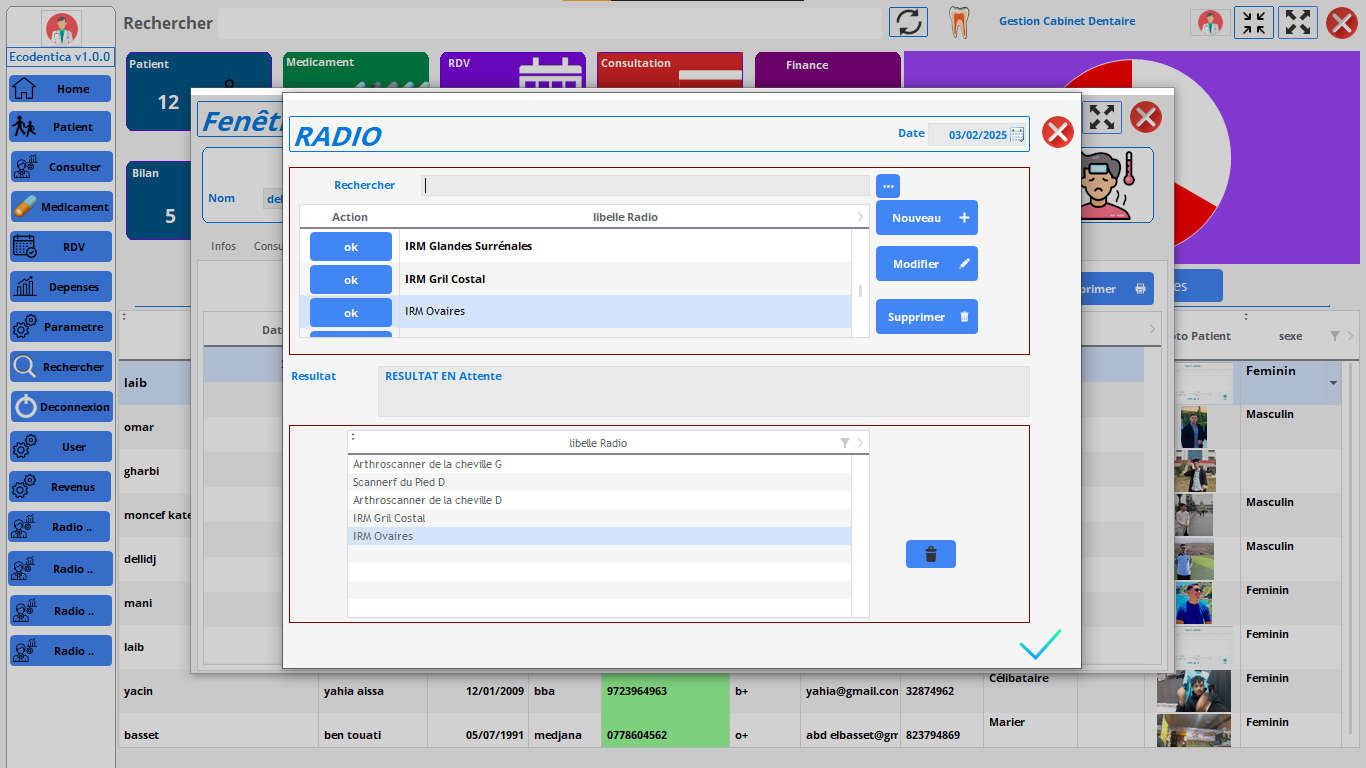The height and width of the screenshot is (768, 1366).
Task: Click the trash icon below selected radios
Action: pyautogui.click(x=930, y=554)
